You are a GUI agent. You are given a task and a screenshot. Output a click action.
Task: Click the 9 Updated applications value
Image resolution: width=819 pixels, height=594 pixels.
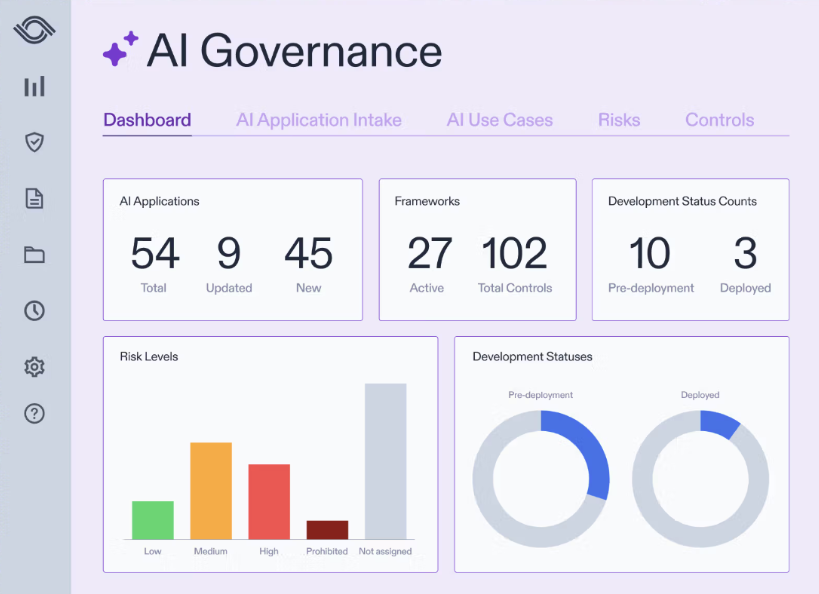[229, 253]
